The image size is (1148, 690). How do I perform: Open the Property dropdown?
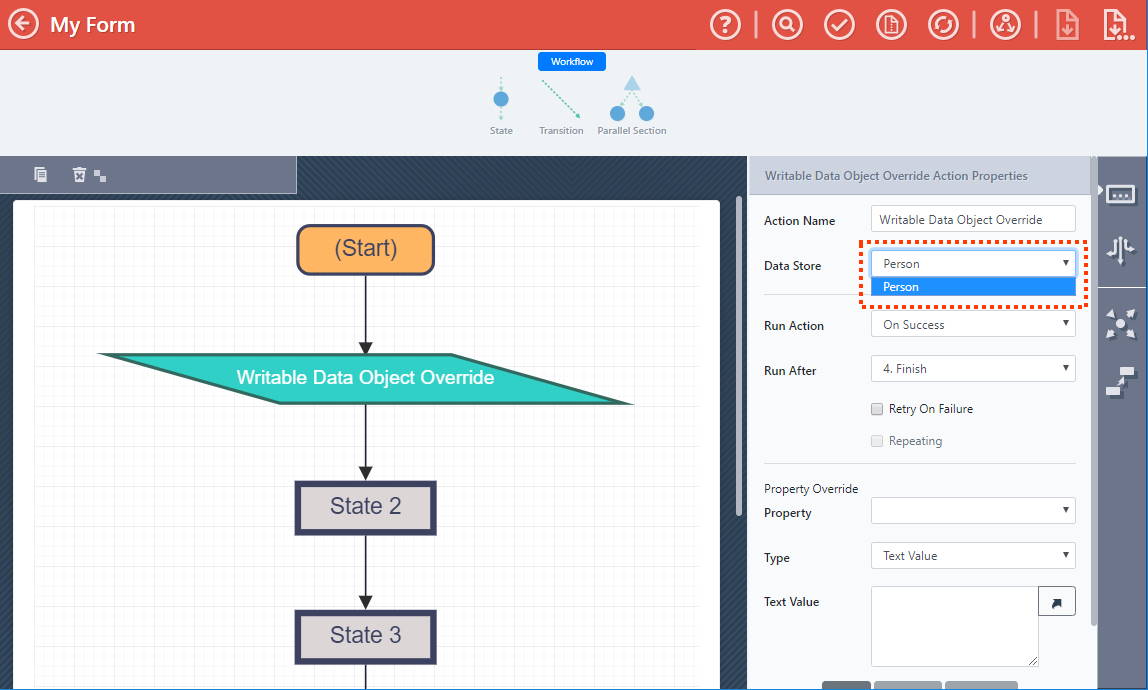click(x=973, y=511)
